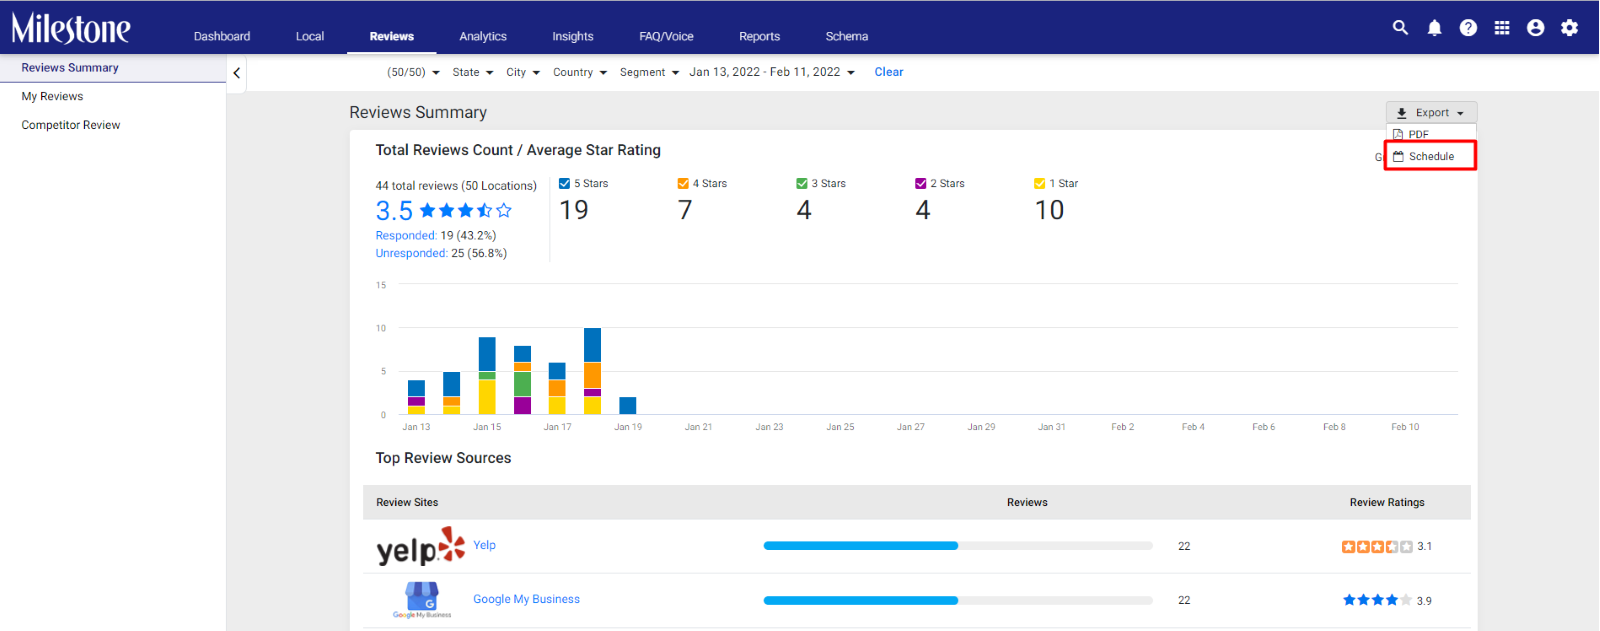Collapse the sidebar with chevron arrow
The height and width of the screenshot is (631, 1600).
pos(237,73)
